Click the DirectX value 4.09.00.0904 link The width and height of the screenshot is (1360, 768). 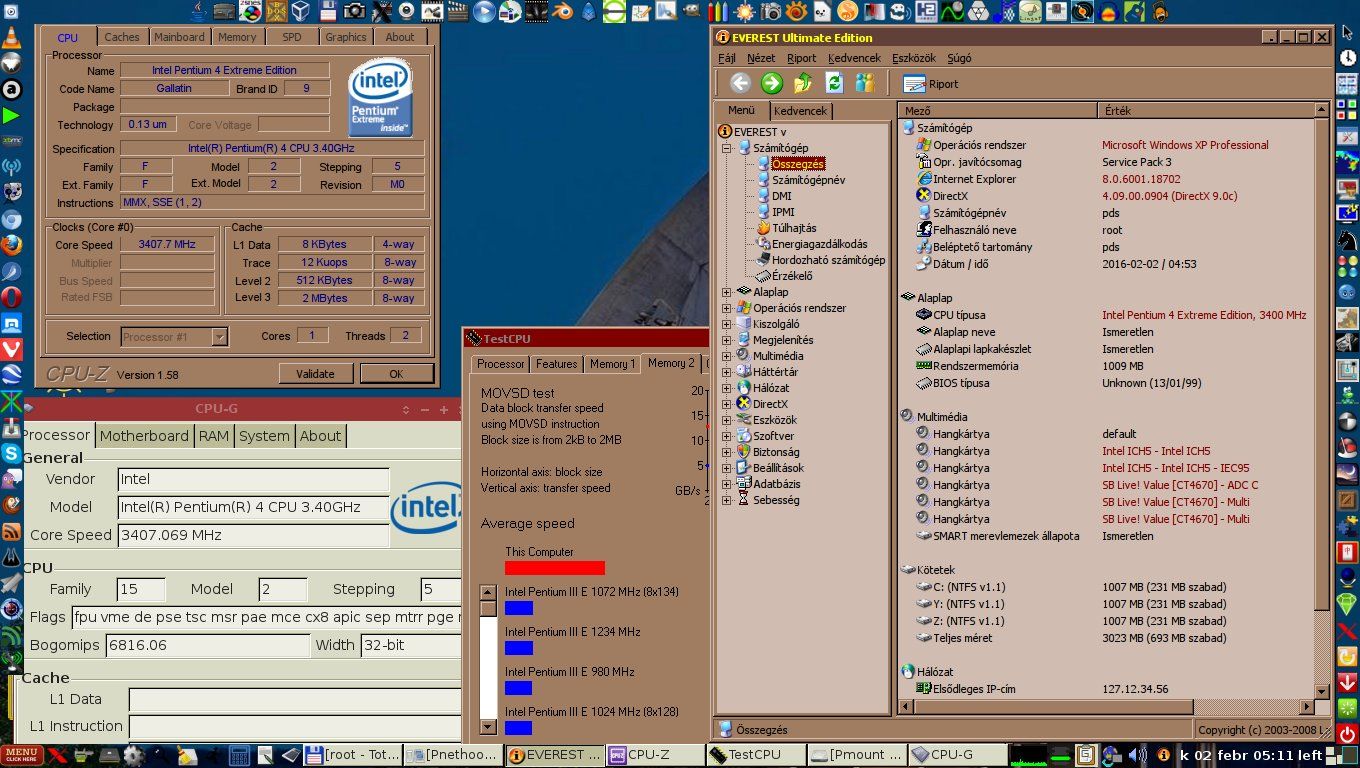1169,196
